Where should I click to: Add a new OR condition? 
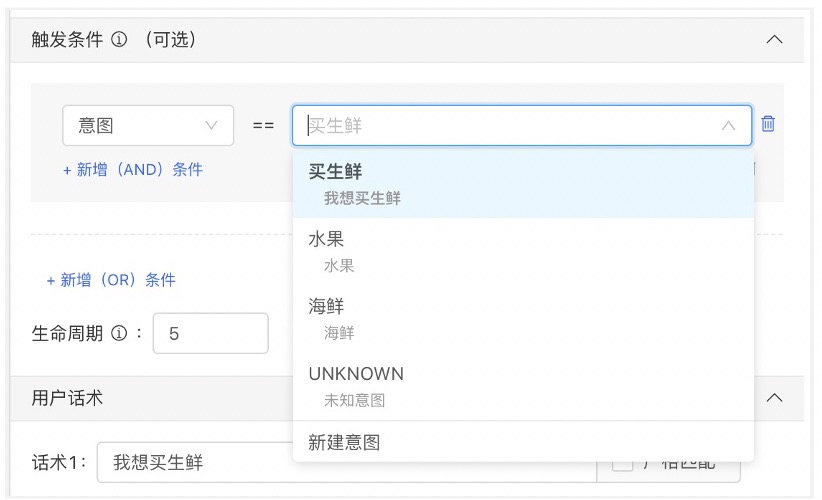point(111,280)
